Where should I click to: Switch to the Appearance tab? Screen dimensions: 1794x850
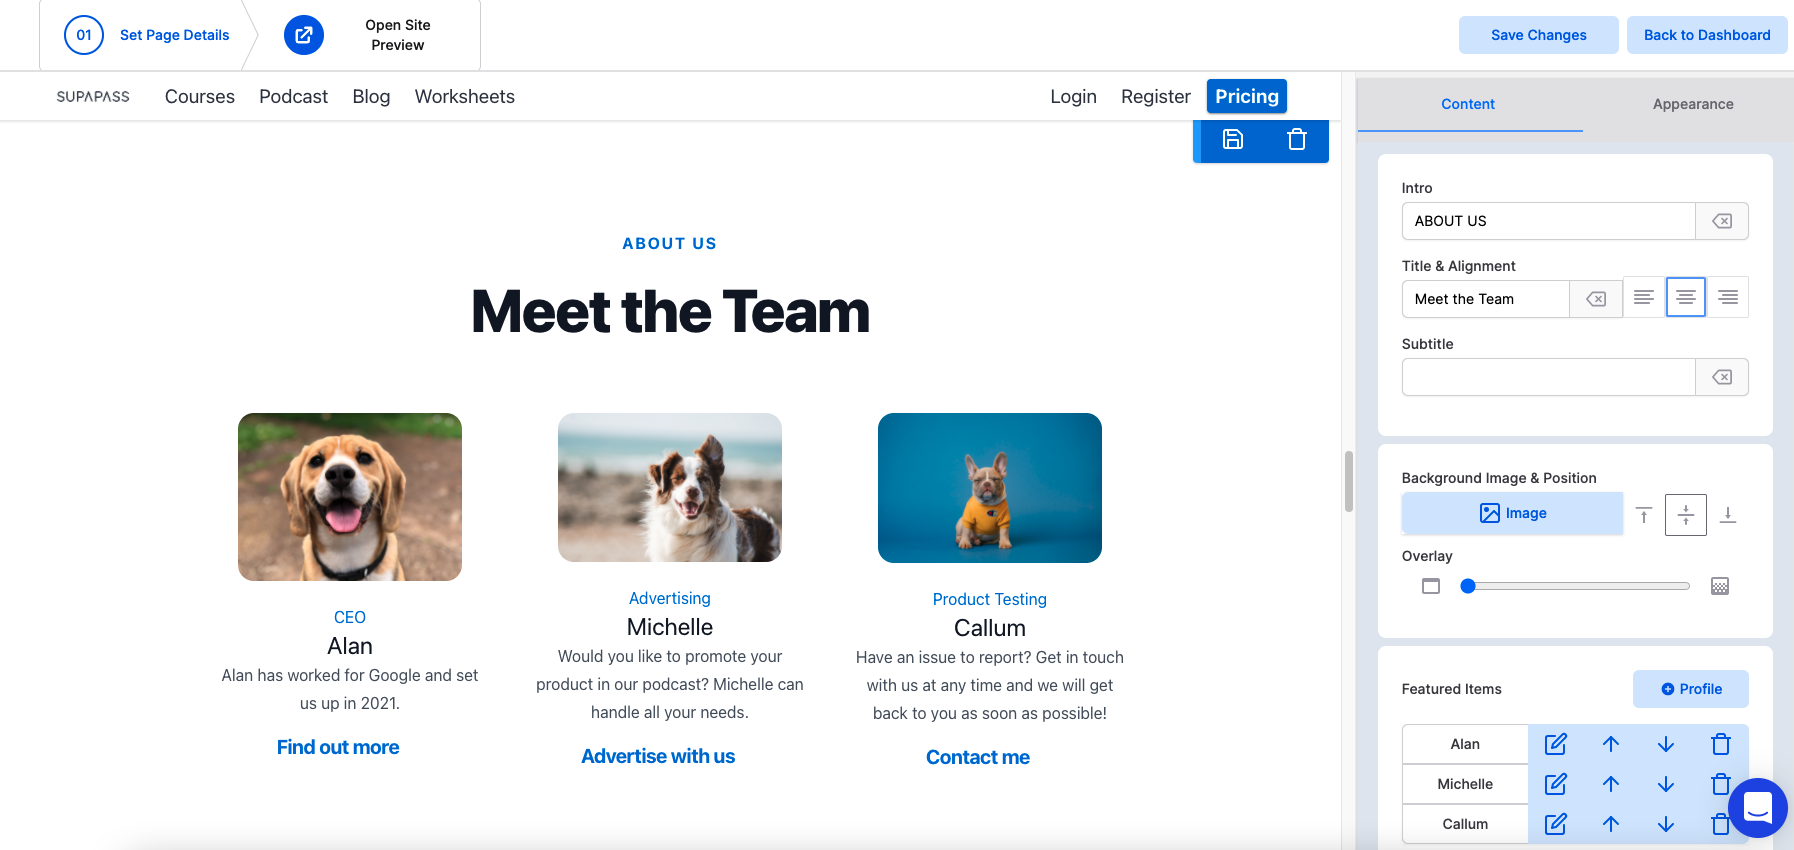[x=1693, y=104]
